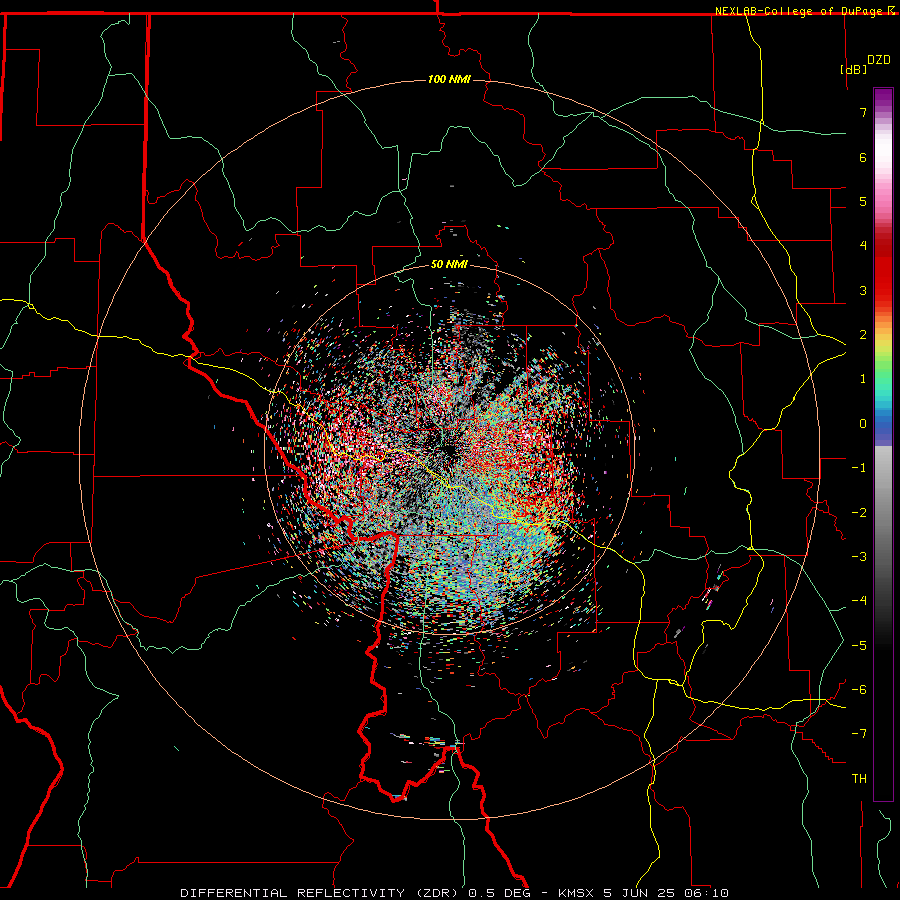Select the -5 value on the scale

(x=859, y=646)
